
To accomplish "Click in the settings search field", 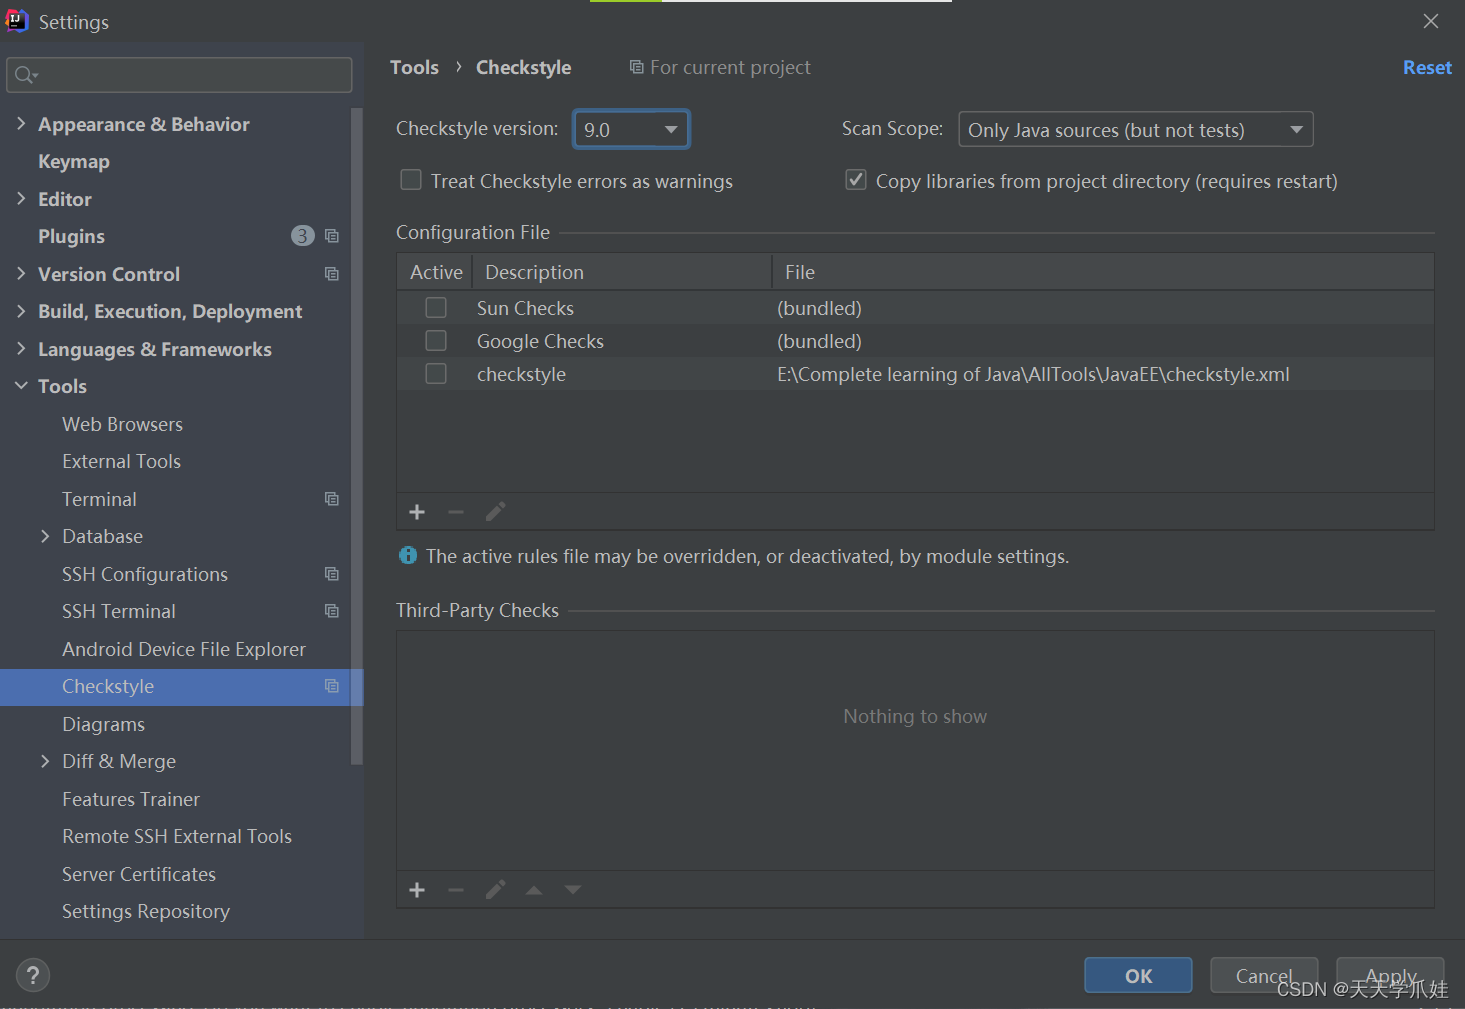I will click(x=179, y=75).
